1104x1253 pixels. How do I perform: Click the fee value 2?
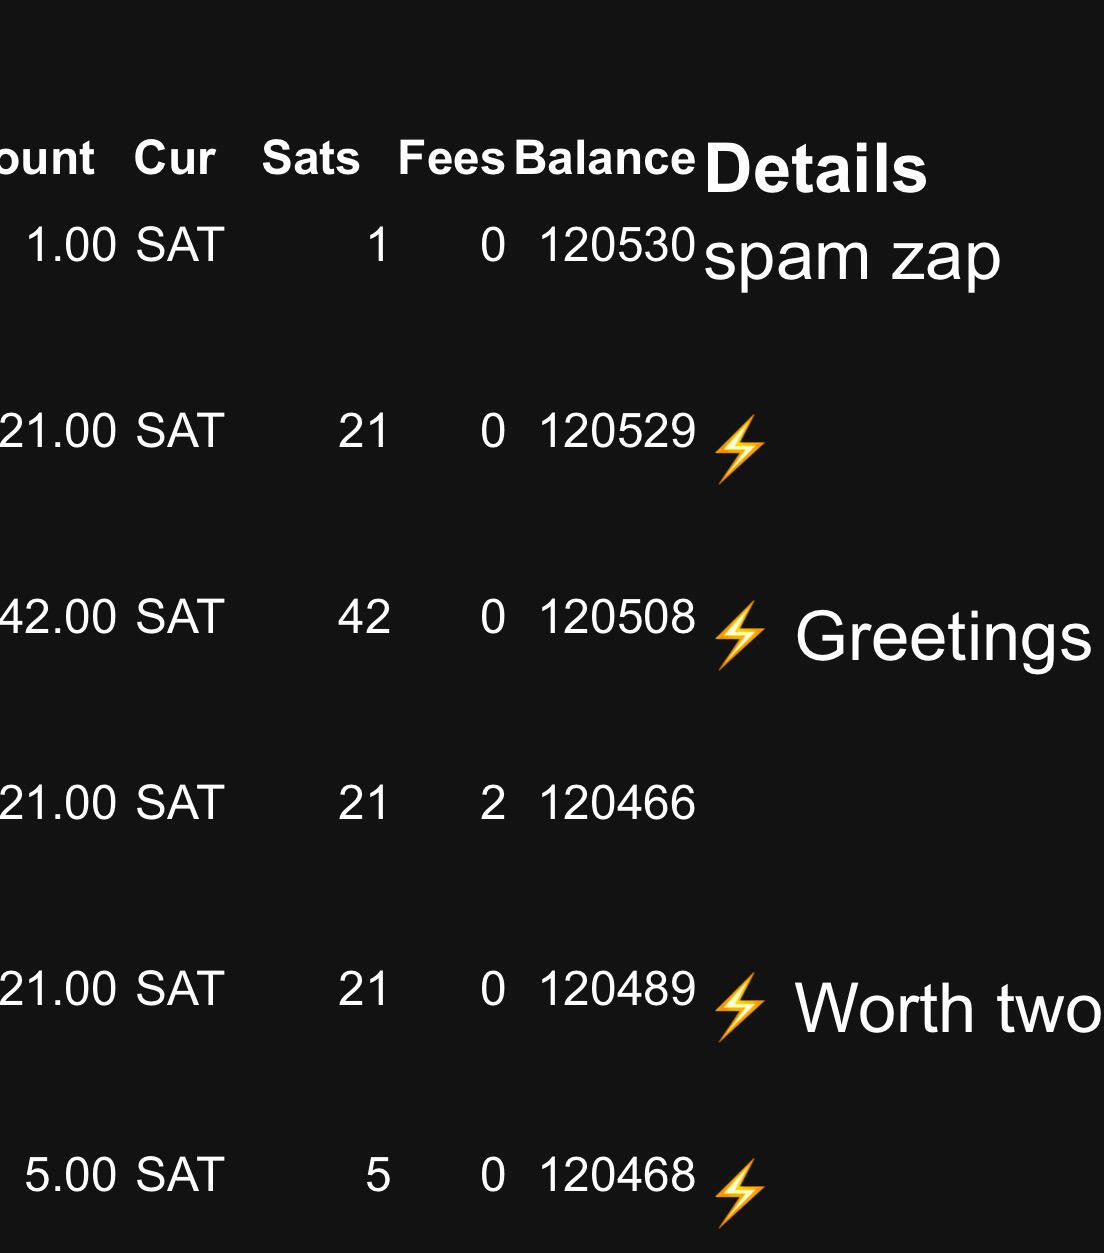click(x=493, y=803)
